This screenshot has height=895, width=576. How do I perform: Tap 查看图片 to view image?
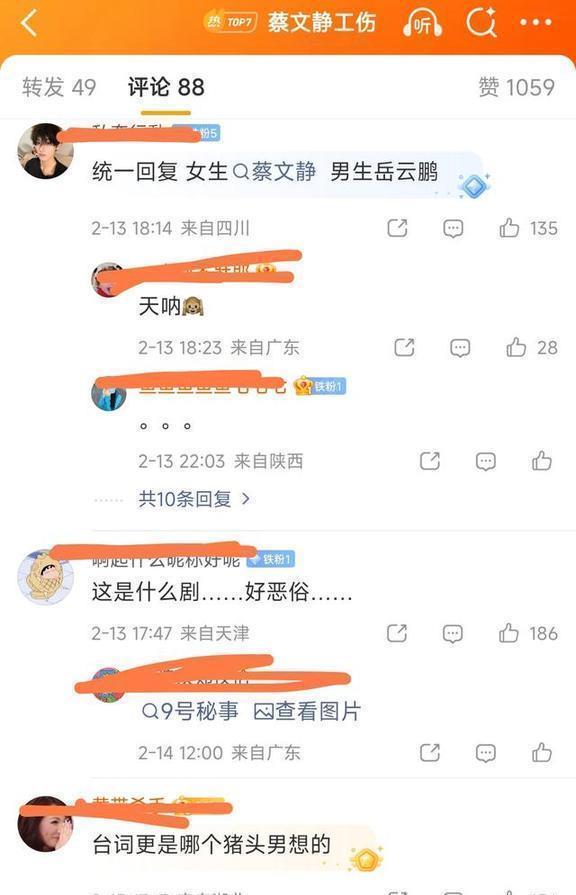[x=307, y=711]
